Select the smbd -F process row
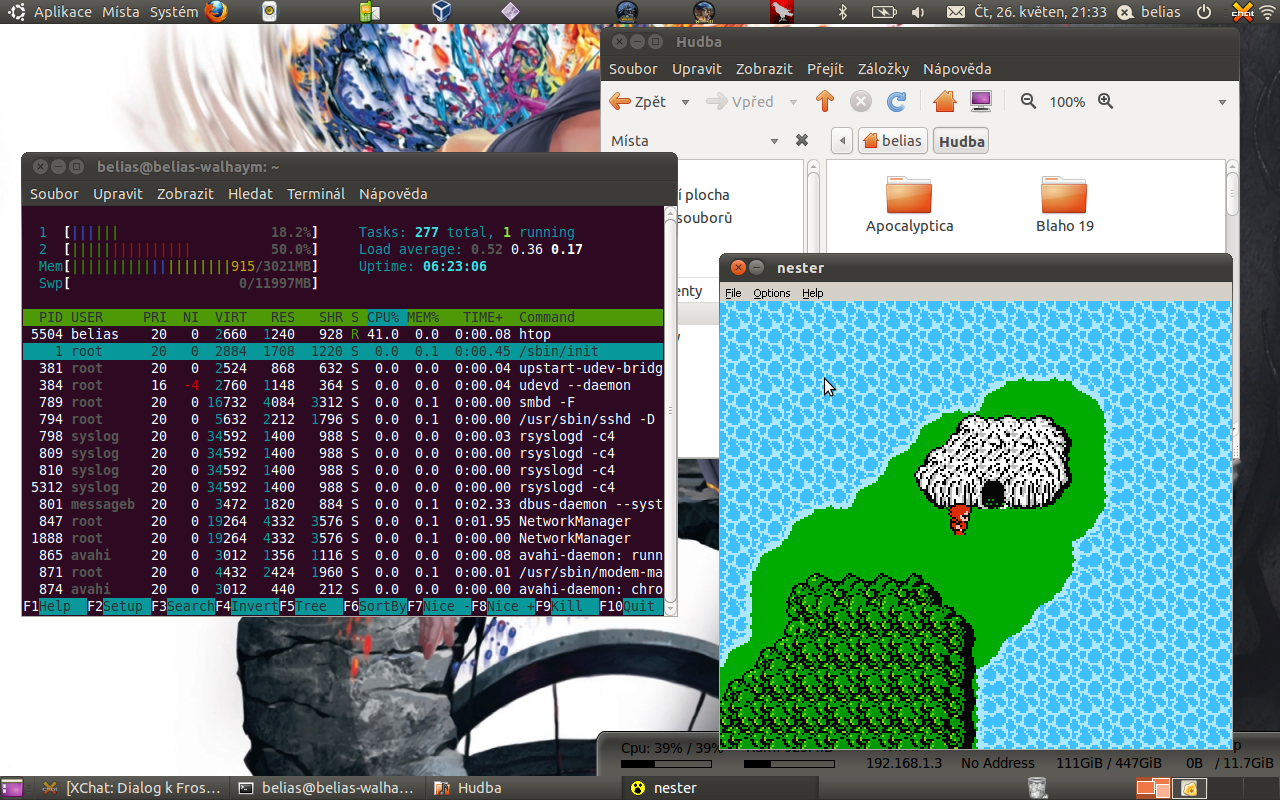The image size is (1280, 800). pyautogui.click(x=343, y=402)
